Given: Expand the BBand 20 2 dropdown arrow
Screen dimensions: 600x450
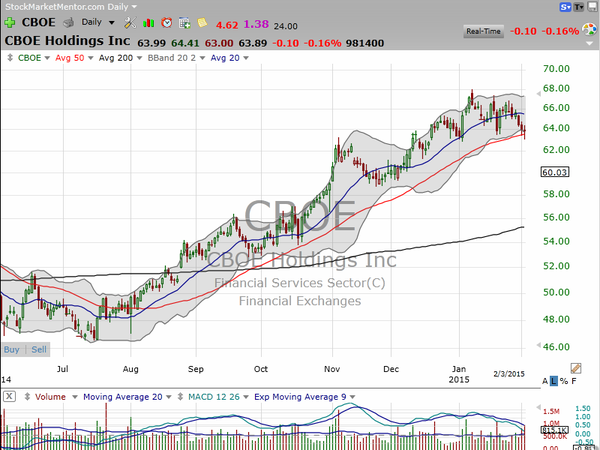Looking at the screenshot, I should click(202, 58).
